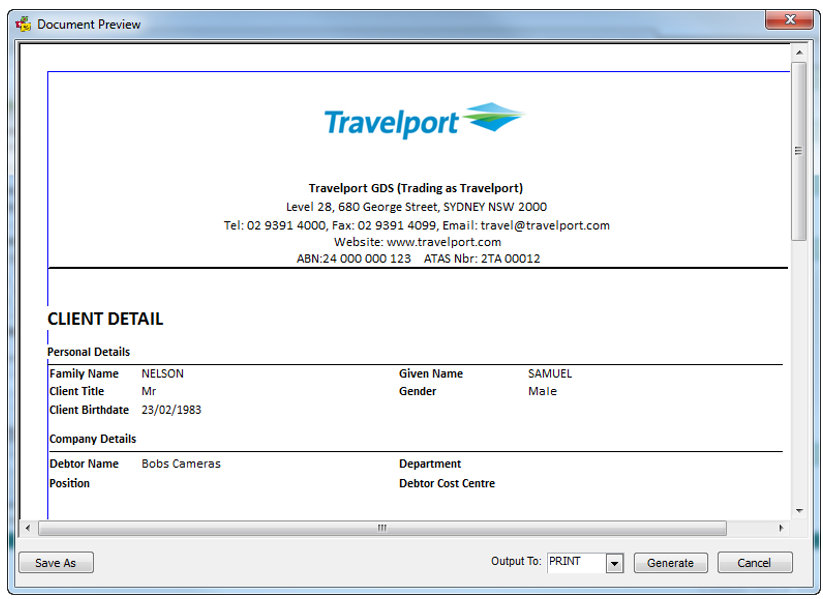The width and height of the screenshot is (823, 599).
Task: Click the Generate button
Action: tap(670, 562)
